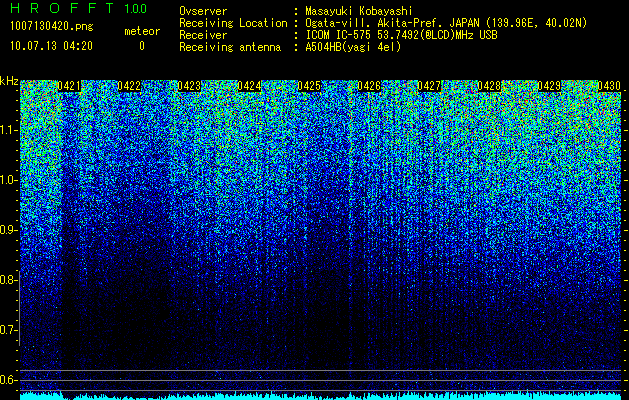
Task: Click the 0422 time marker
Action: pyautogui.click(x=129, y=86)
